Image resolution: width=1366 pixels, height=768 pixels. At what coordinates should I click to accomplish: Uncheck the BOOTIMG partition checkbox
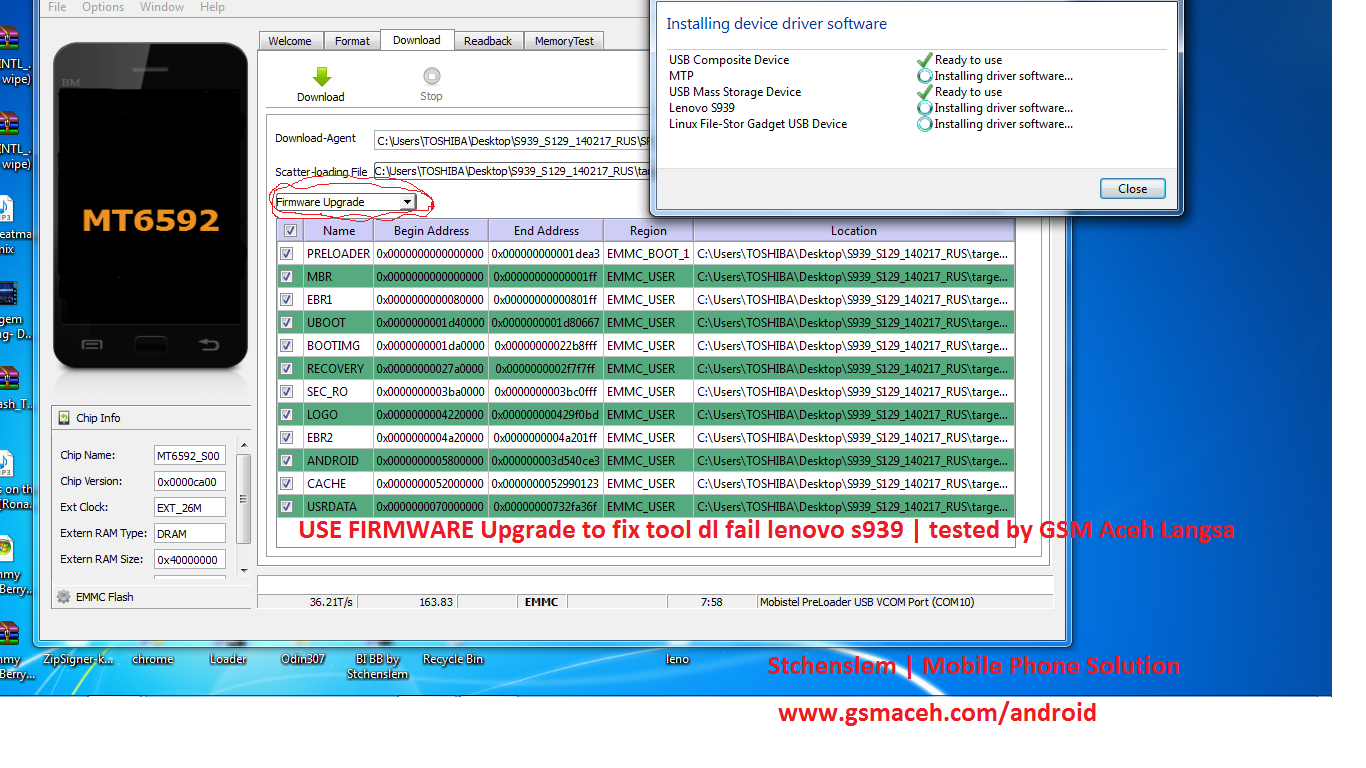point(287,346)
